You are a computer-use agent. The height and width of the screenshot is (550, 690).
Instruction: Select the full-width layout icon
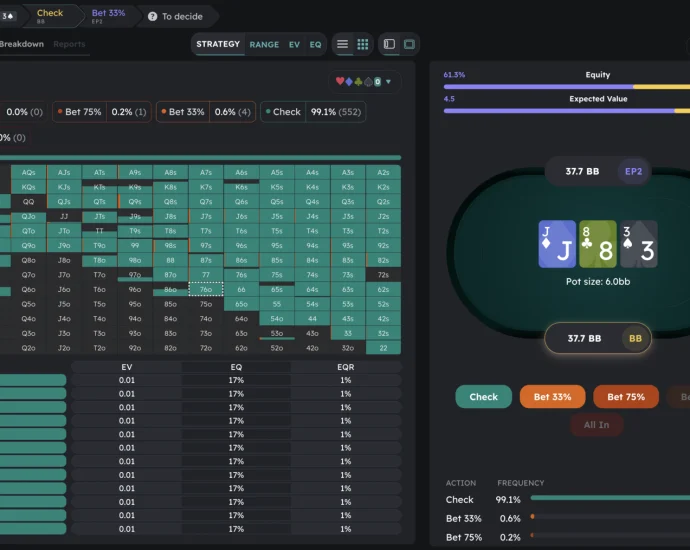410,45
